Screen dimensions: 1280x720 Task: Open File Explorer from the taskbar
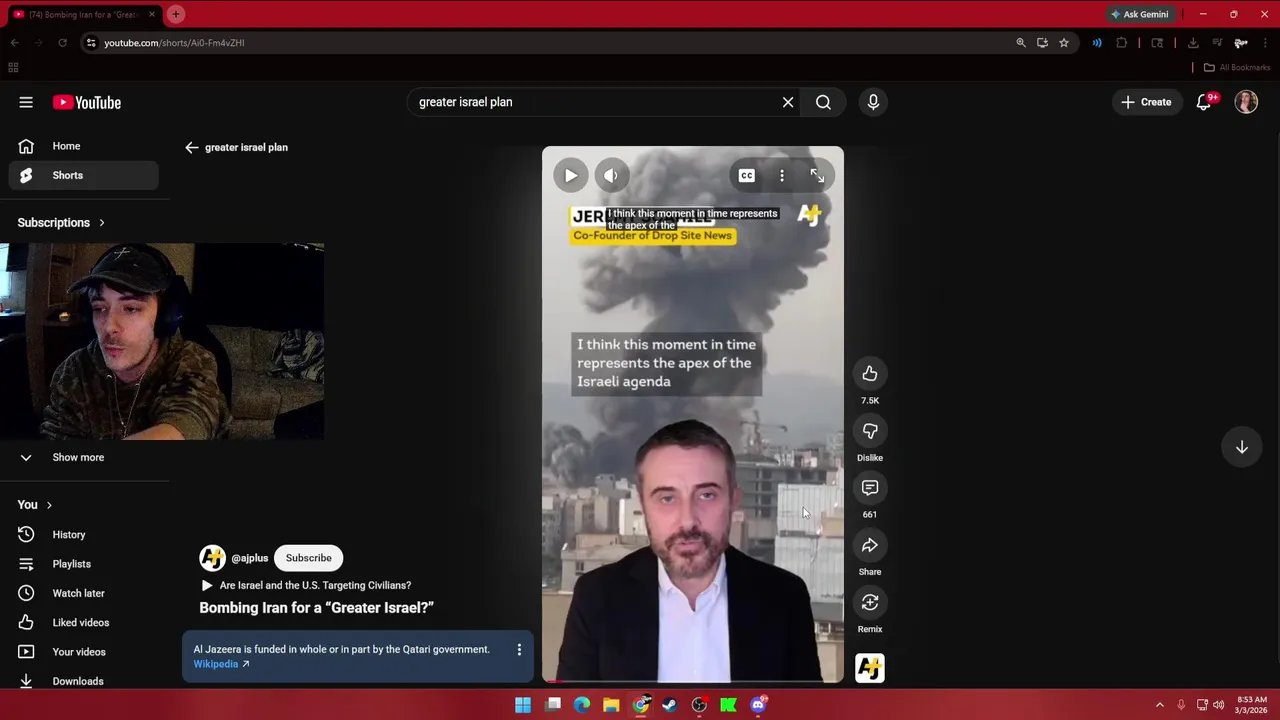coord(611,705)
